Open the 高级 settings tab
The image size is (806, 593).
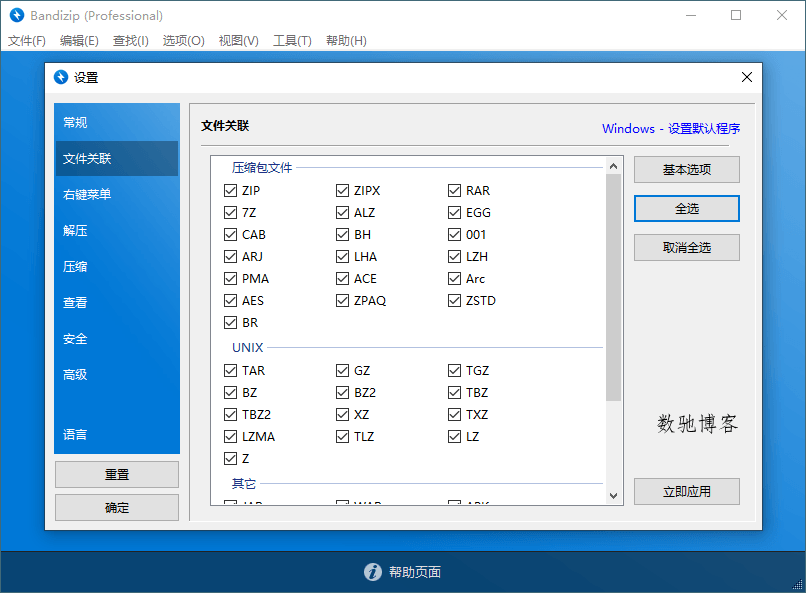(x=117, y=375)
